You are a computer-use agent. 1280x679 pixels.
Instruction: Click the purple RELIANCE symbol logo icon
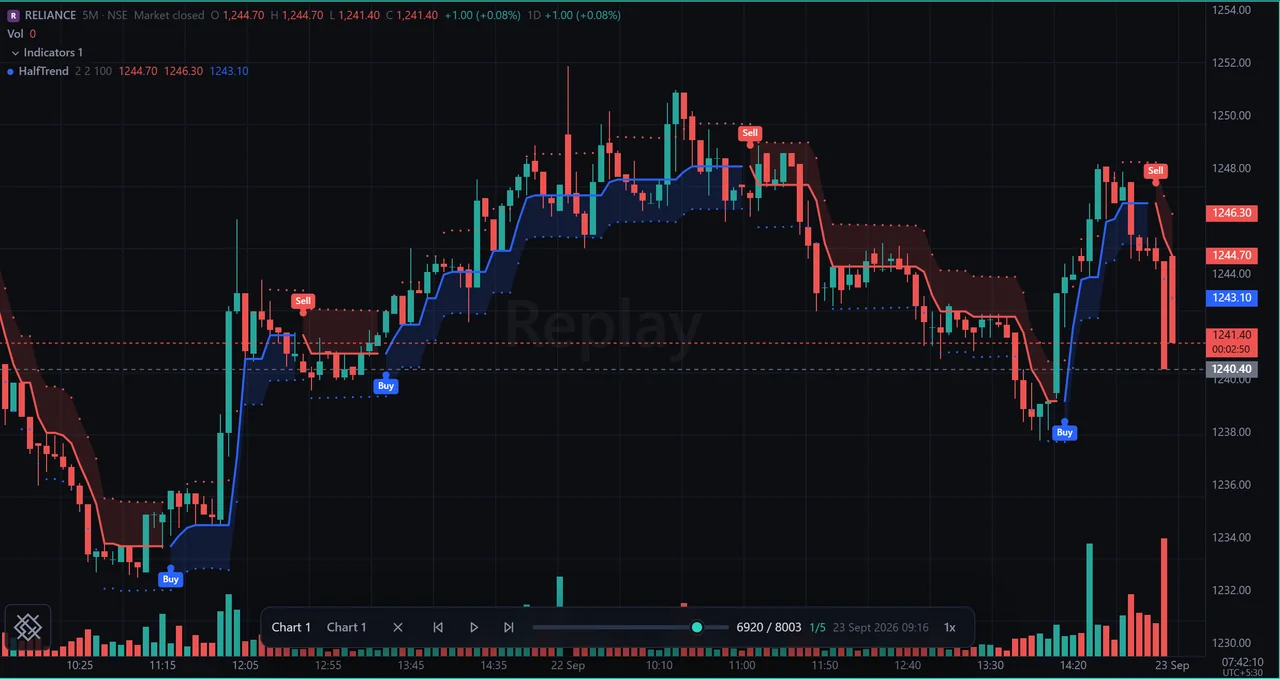tap(13, 15)
